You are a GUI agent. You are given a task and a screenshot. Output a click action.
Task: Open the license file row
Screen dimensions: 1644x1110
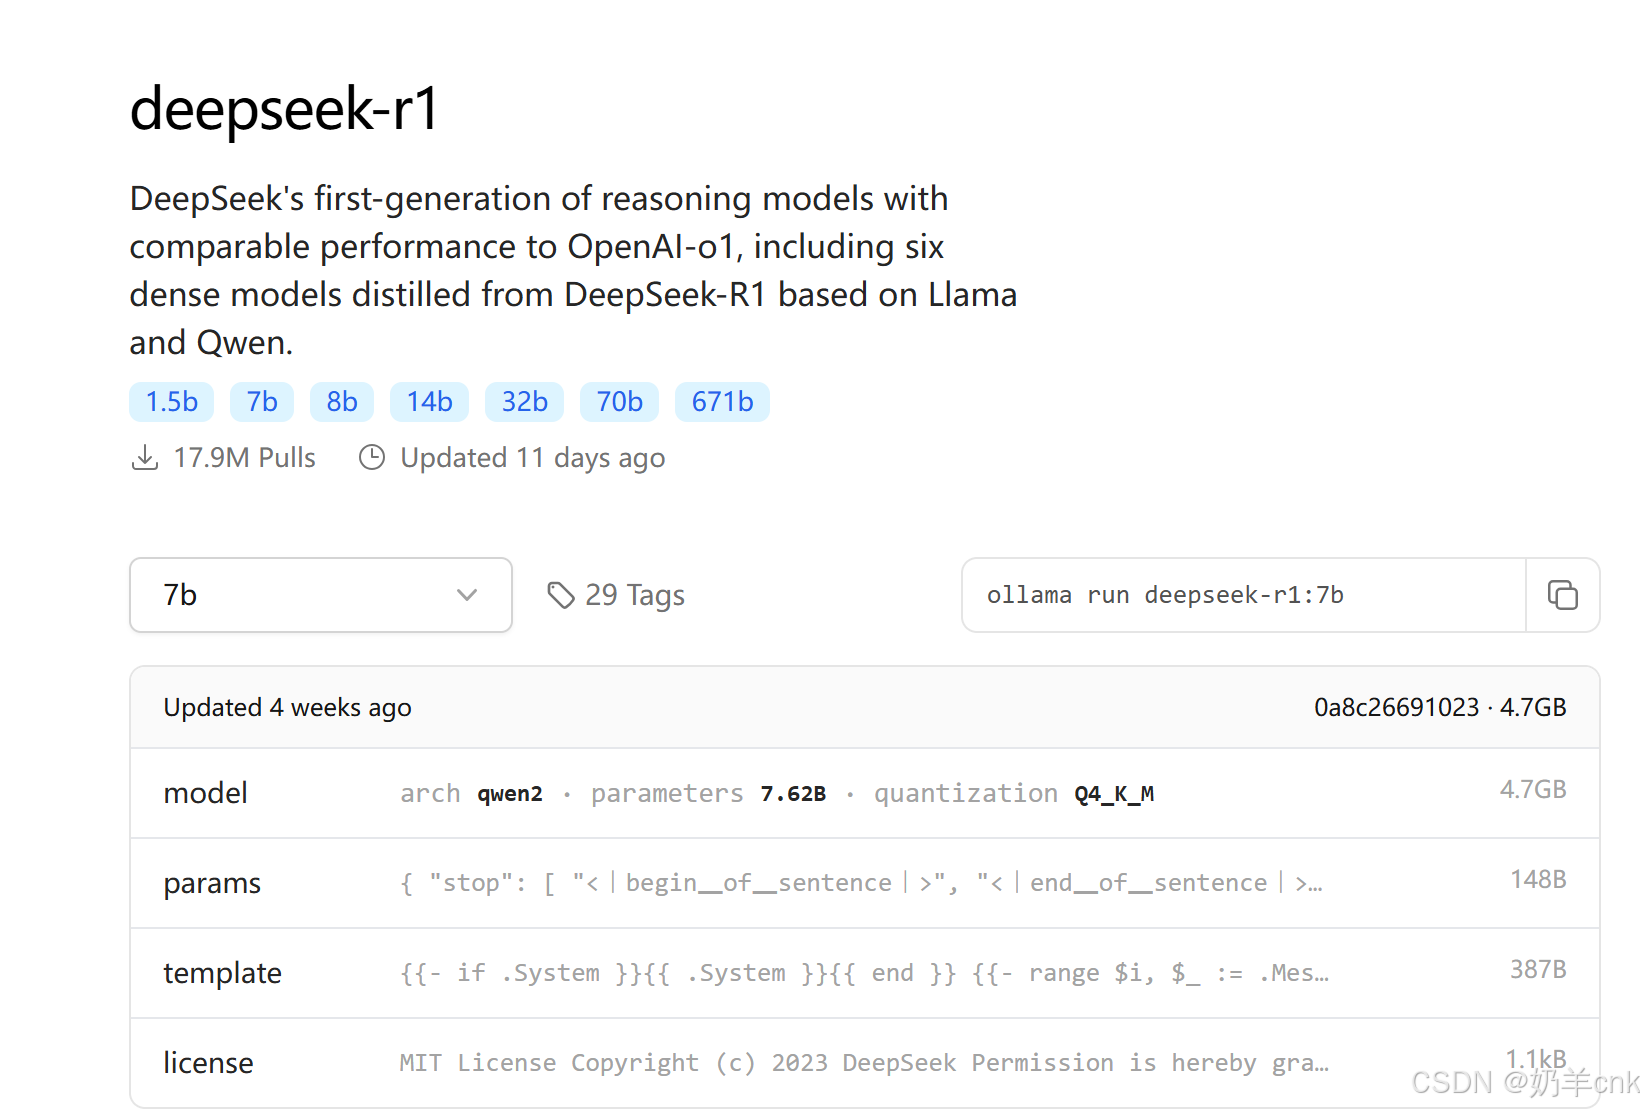click(865, 1062)
